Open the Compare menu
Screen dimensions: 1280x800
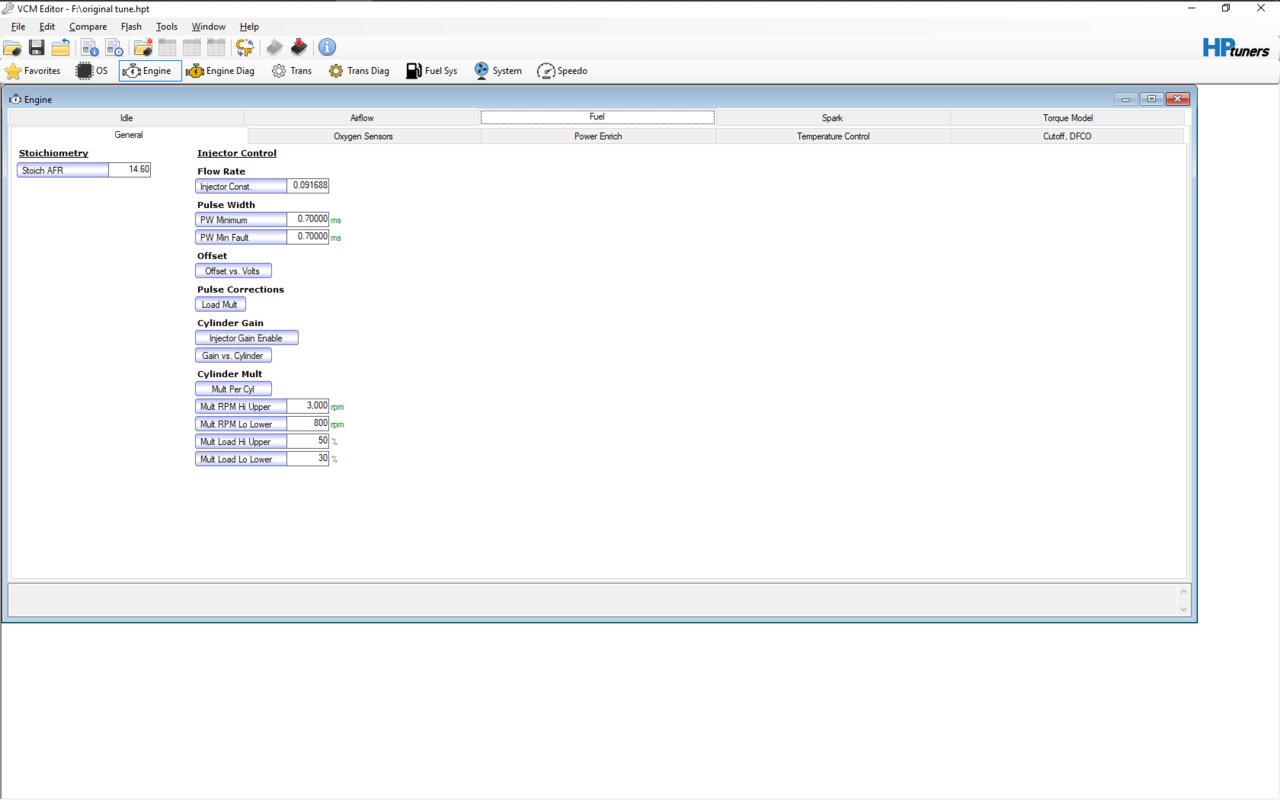(x=88, y=27)
